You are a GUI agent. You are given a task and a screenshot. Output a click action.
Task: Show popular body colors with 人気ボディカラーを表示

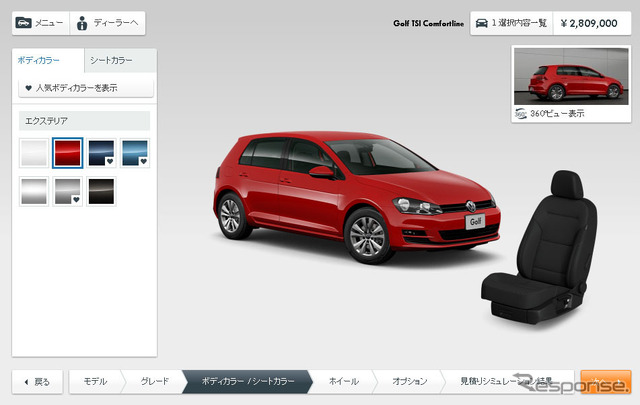point(86,88)
